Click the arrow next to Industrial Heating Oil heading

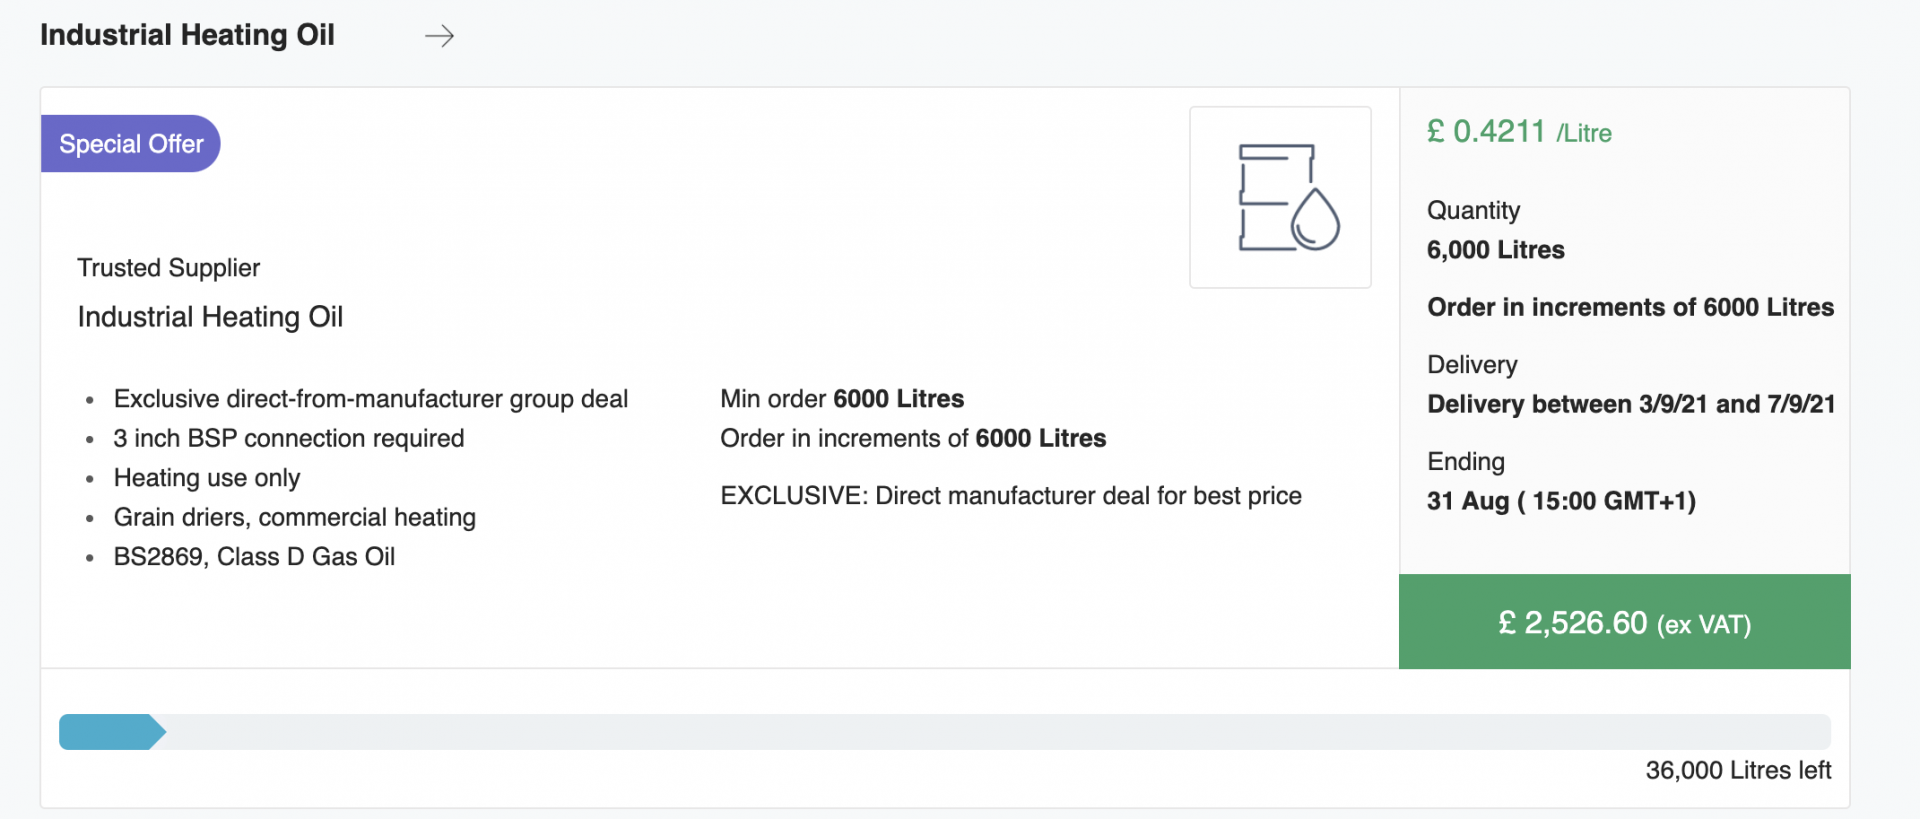point(439,36)
